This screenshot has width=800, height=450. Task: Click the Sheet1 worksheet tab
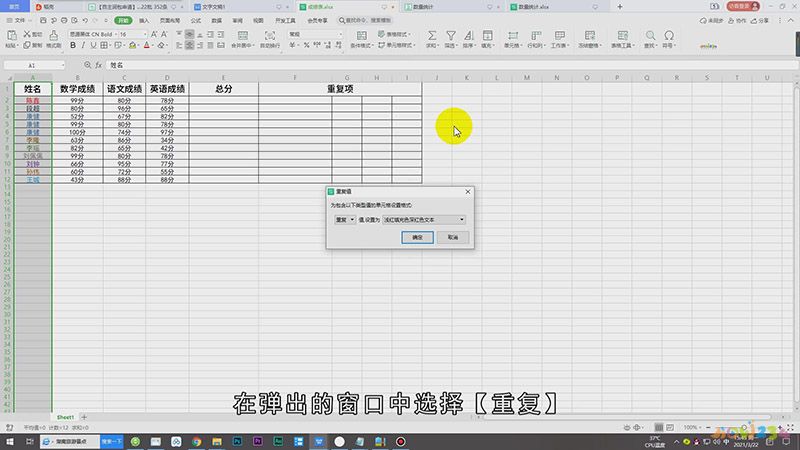(x=65, y=417)
